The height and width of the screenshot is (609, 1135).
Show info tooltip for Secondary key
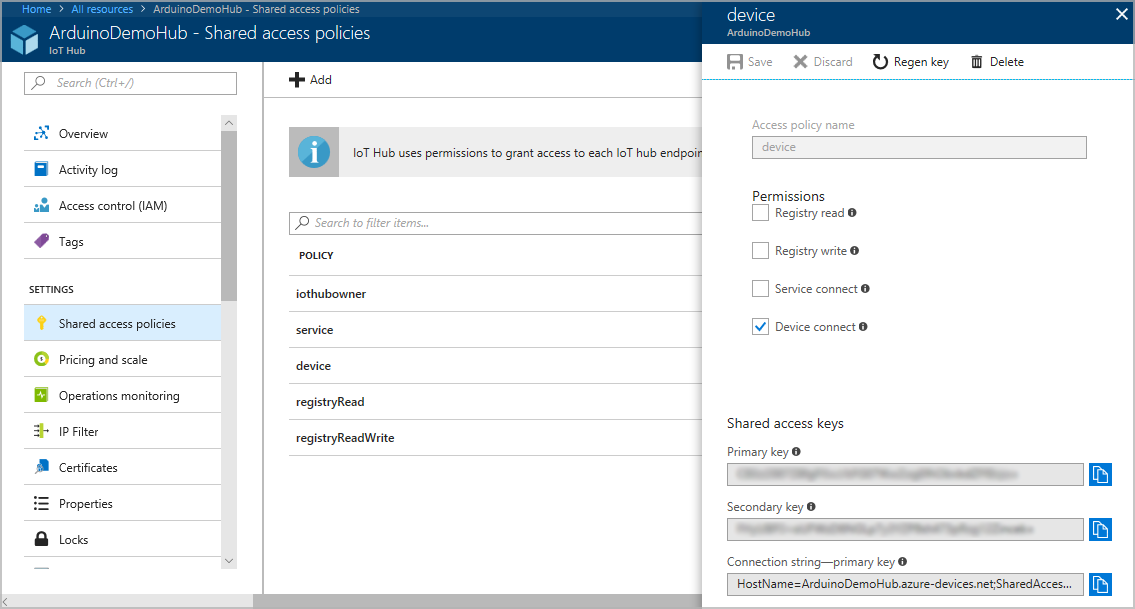click(811, 506)
